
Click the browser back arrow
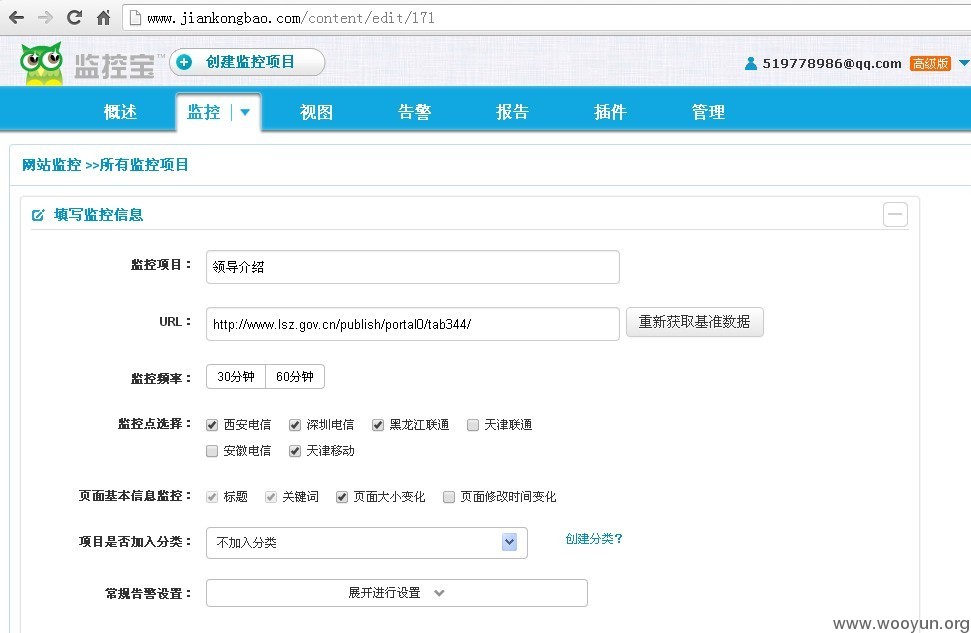(17, 18)
